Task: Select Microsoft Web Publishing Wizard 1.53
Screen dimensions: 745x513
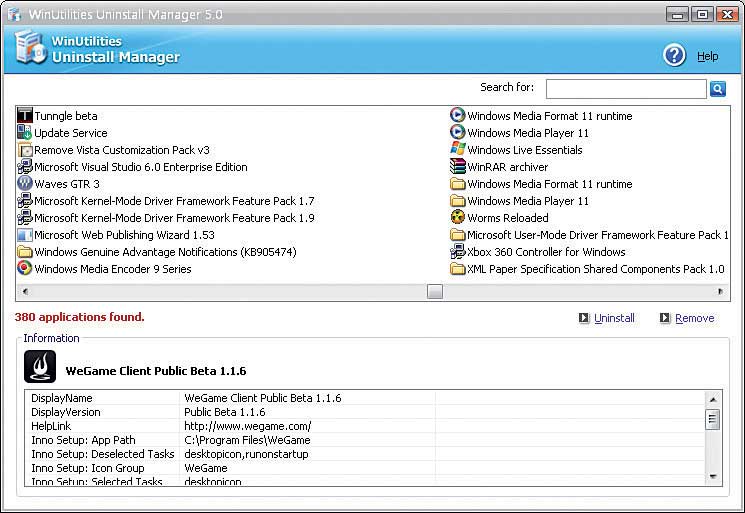Action: point(124,235)
